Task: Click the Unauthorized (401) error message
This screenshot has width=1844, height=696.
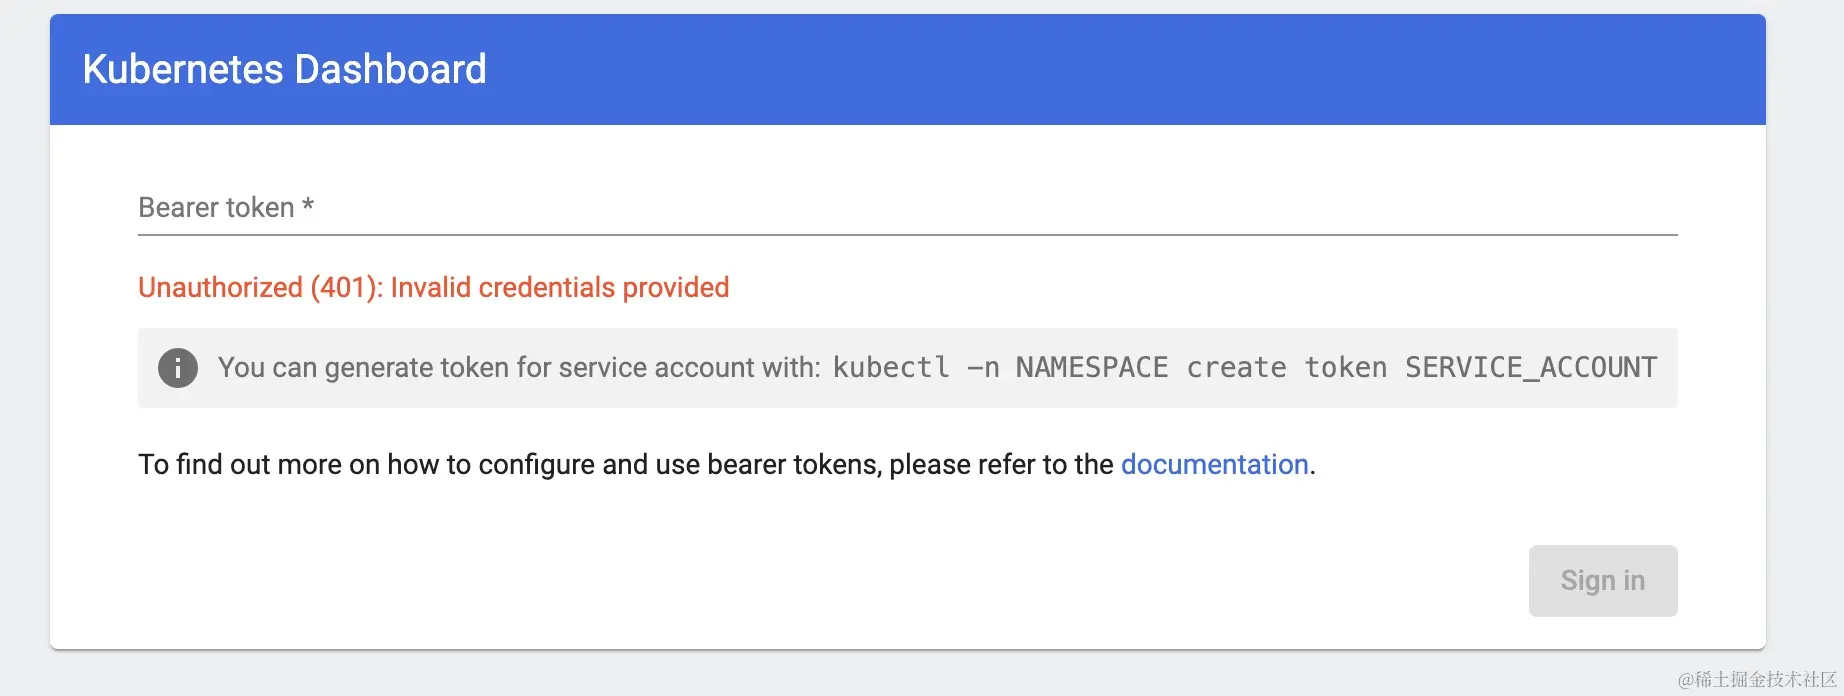Action: click(x=433, y=287)
